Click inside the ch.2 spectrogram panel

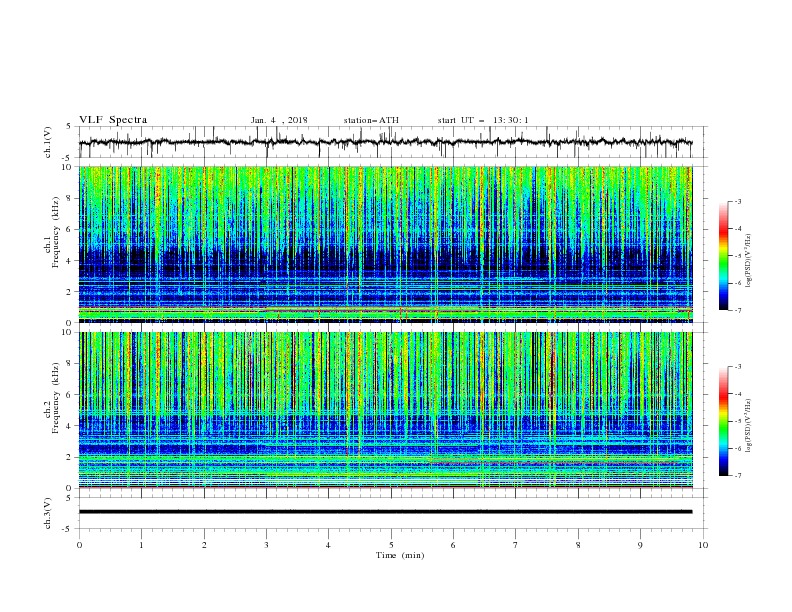pos(385,410)
